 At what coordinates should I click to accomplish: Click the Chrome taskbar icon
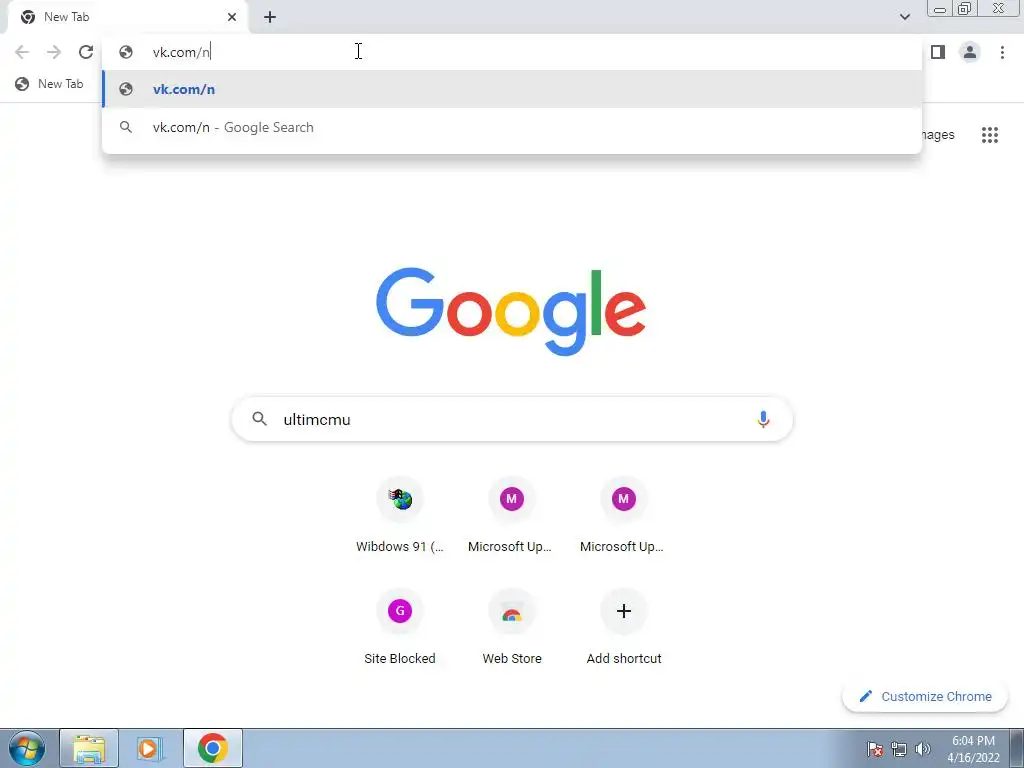point(212,748)
